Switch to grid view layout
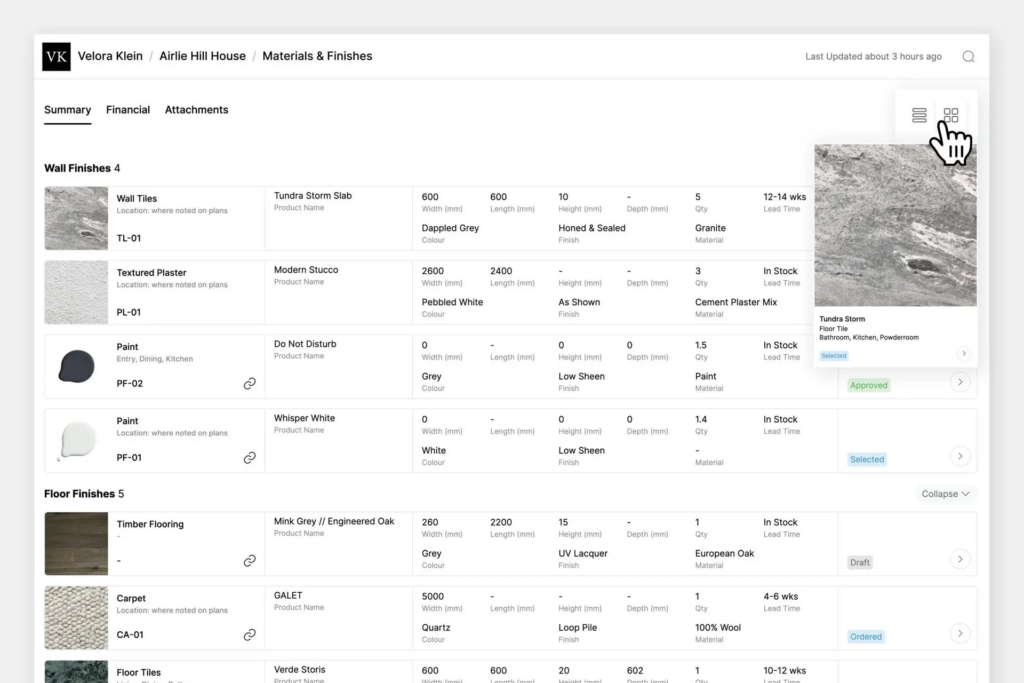1024x683 pixels. pyautogui.click(x=951, y=116)
